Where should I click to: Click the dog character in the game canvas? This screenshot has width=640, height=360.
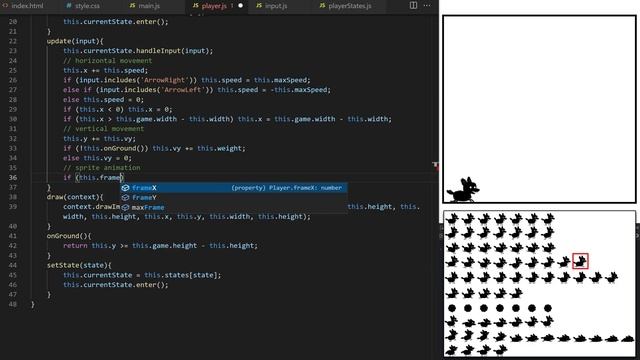pos(463,190)
